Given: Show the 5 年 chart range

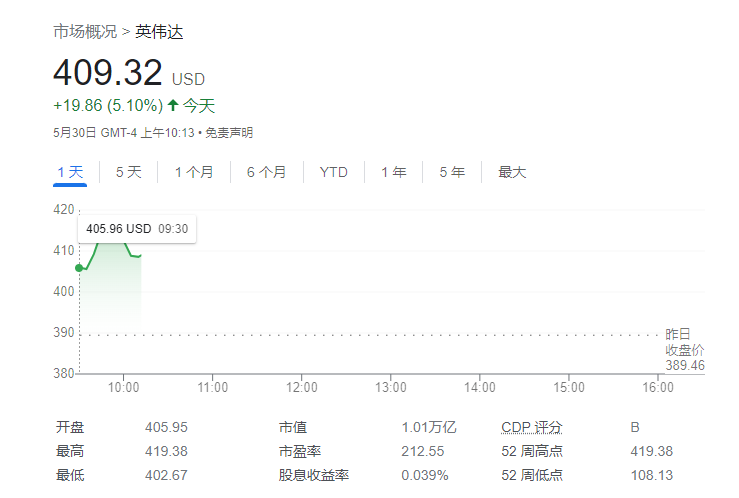Looking at the screenshot, I should (x=452, y=172).
